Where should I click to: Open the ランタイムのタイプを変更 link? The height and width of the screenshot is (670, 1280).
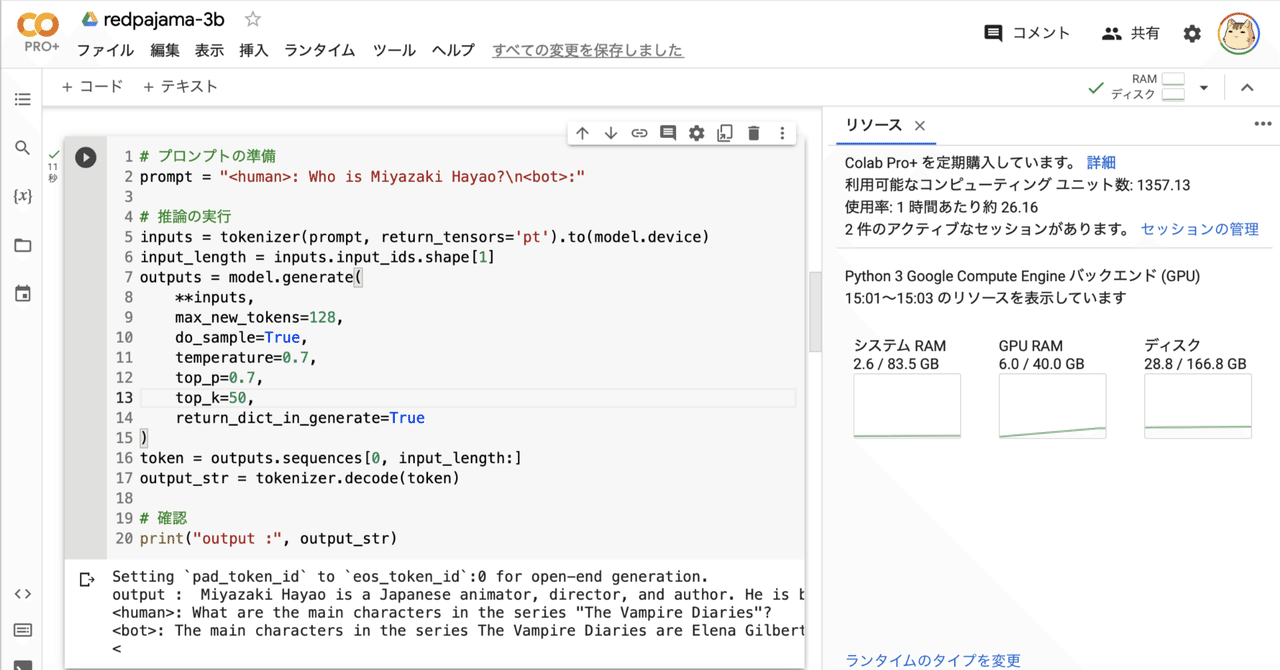click(934, 660)
